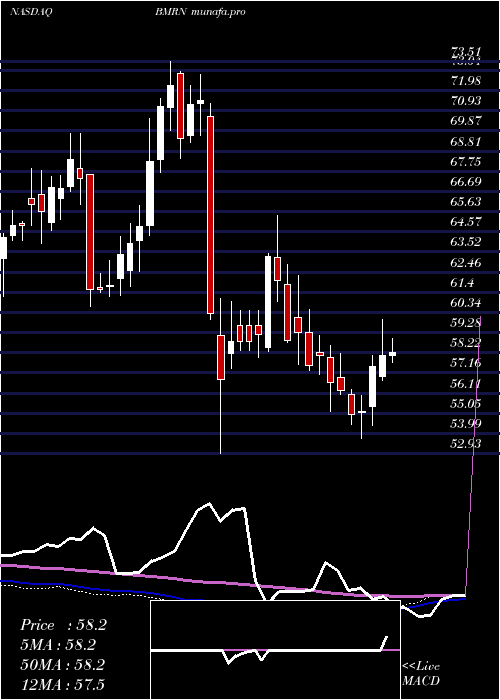Viewport: 500px width, 700px height.
Task: Click the 64.57 price axis label
Action: tap(467, 222)
